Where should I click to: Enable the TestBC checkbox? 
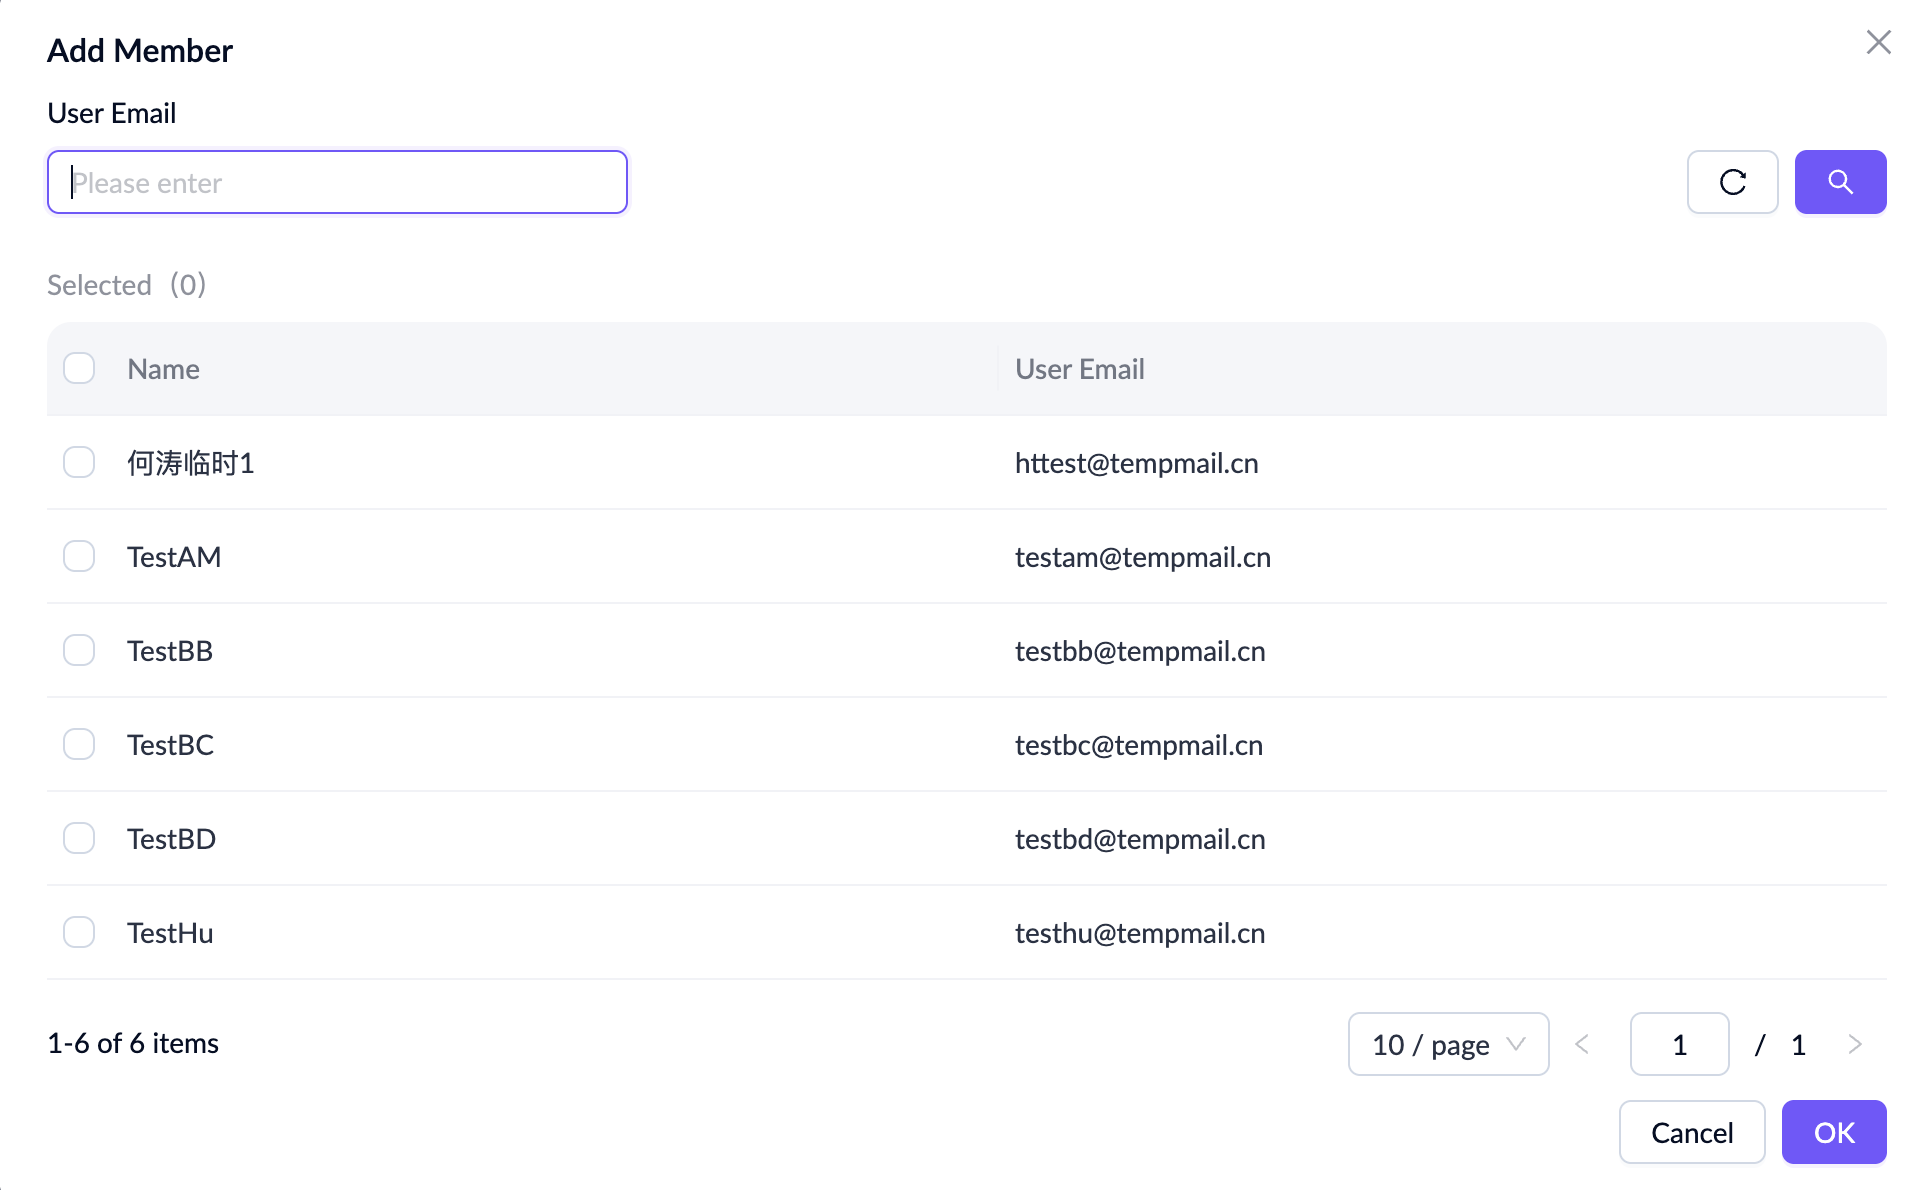tap(79, 744)
